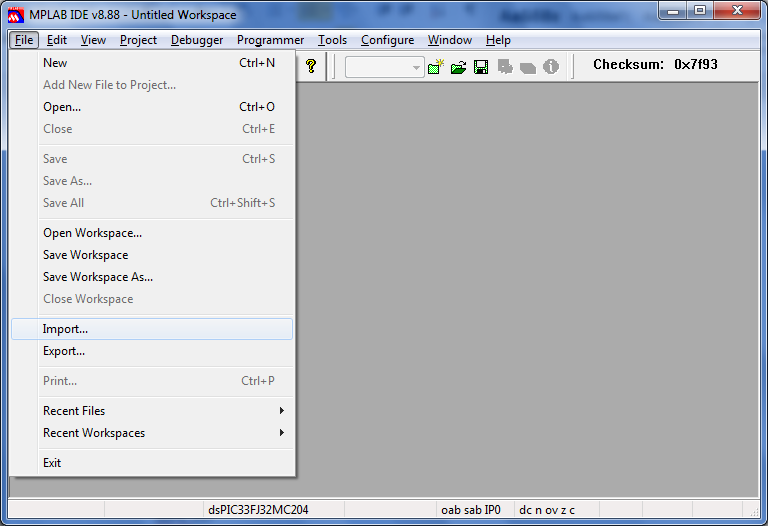Click the MPLAB logo in the title bar

(16, 15)
